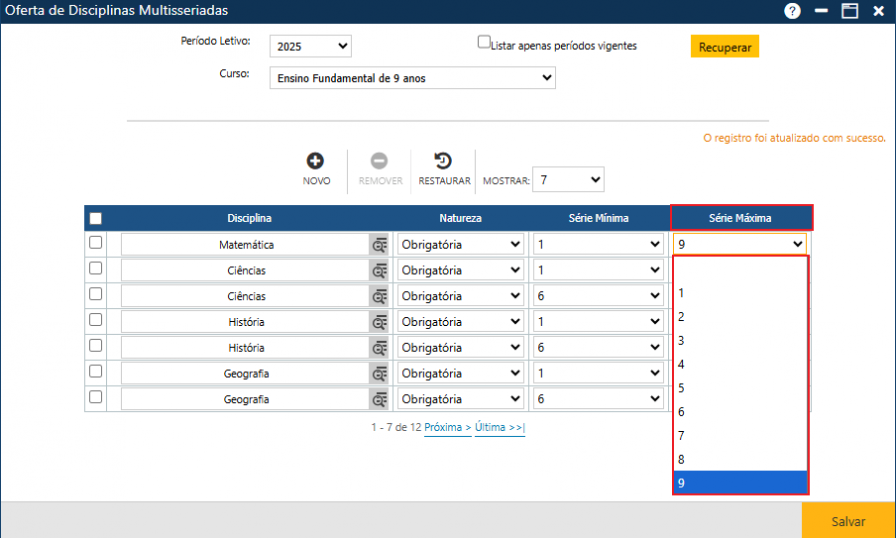
Task: Open lookup icon for first Ciências row
Action: pos(379,271)
